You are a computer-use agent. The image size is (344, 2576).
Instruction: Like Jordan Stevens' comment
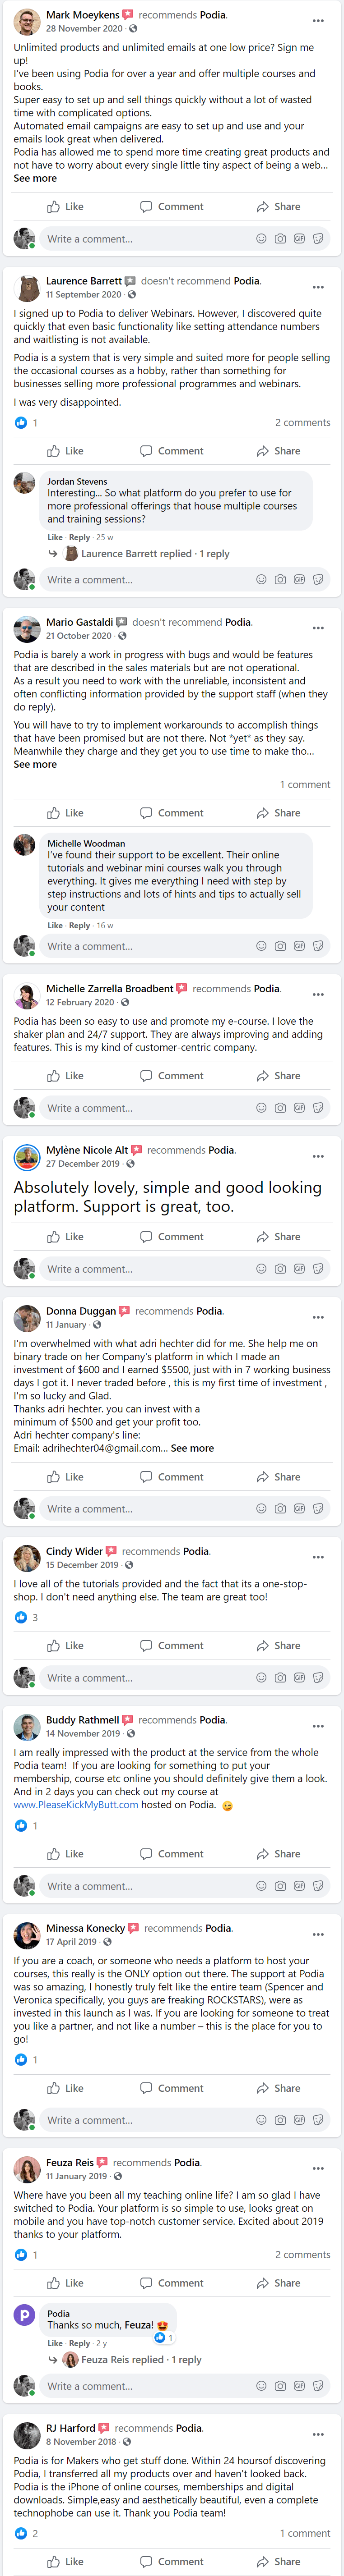tap(54, 537)
